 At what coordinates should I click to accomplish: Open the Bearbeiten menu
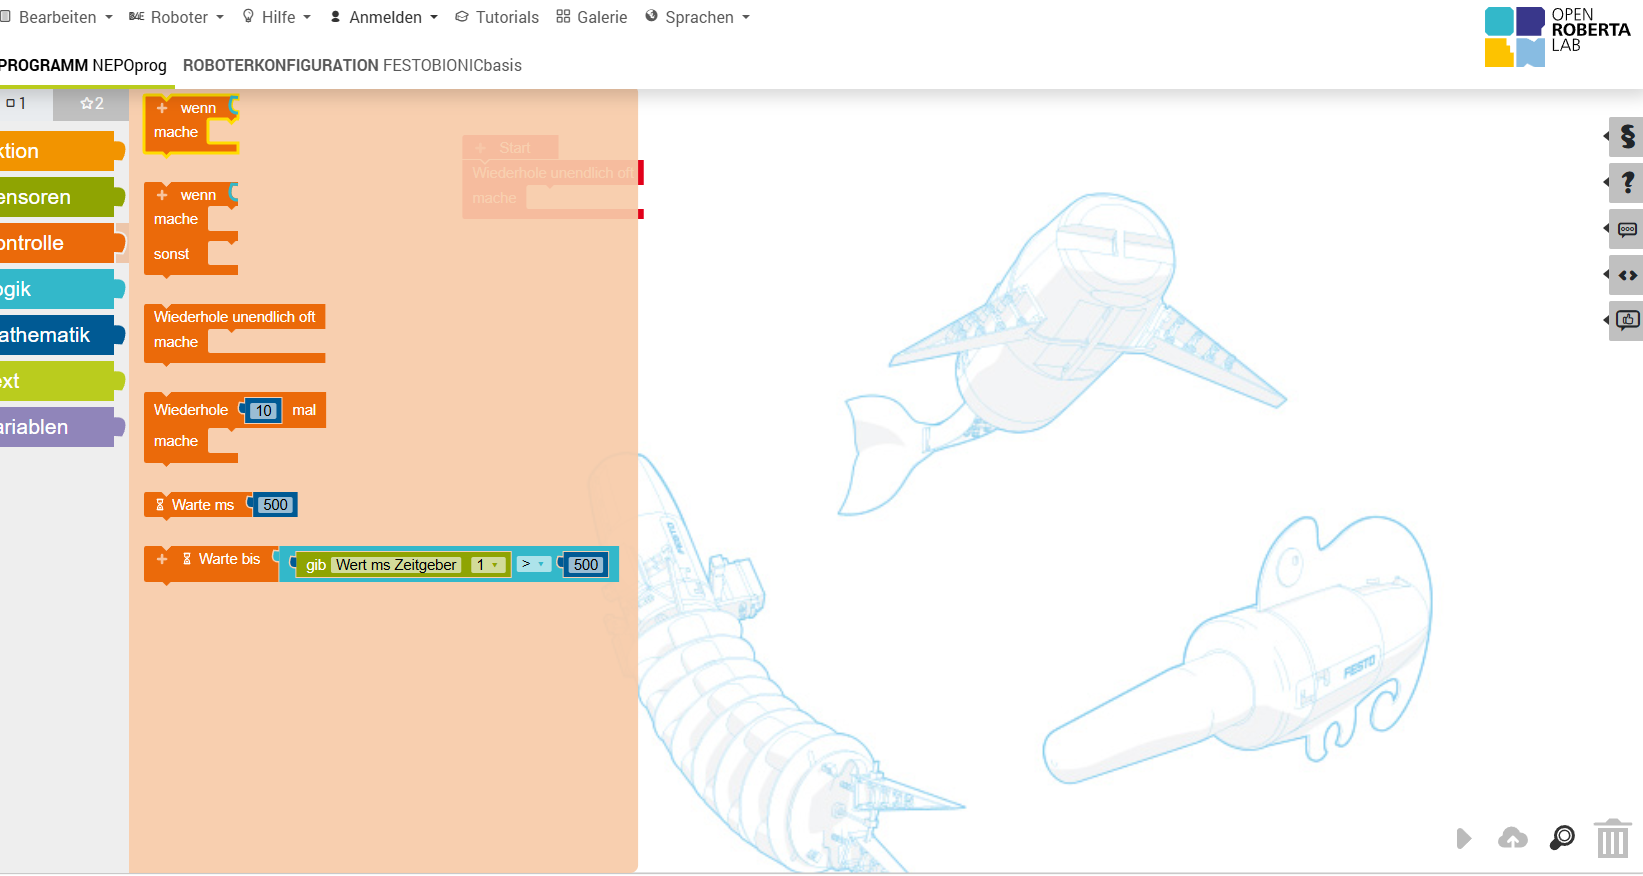[57, 17]
